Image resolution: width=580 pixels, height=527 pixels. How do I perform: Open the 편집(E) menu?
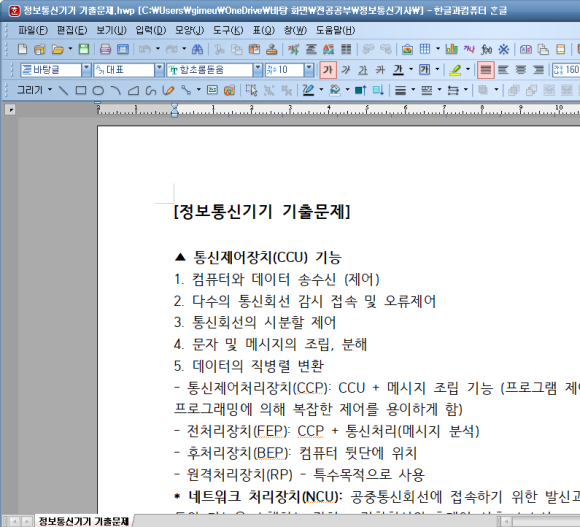72,30
